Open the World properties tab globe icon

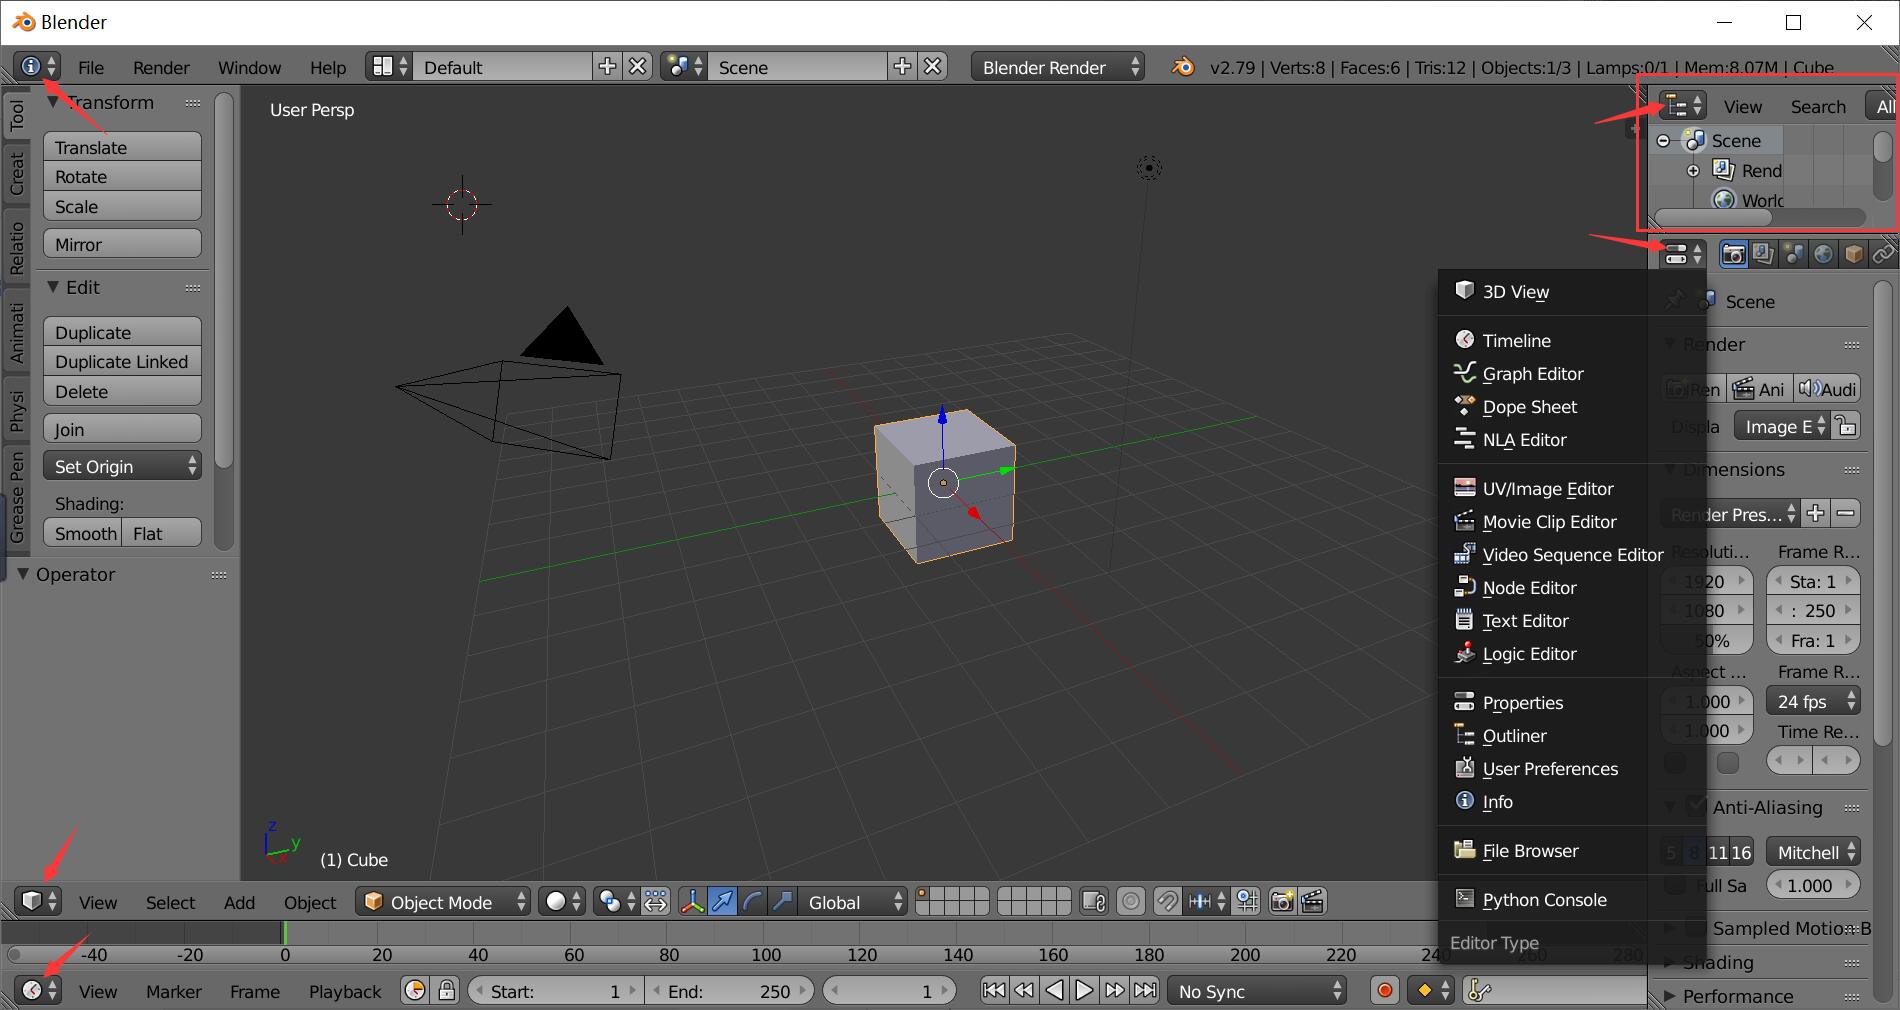tap(1823, 254)
